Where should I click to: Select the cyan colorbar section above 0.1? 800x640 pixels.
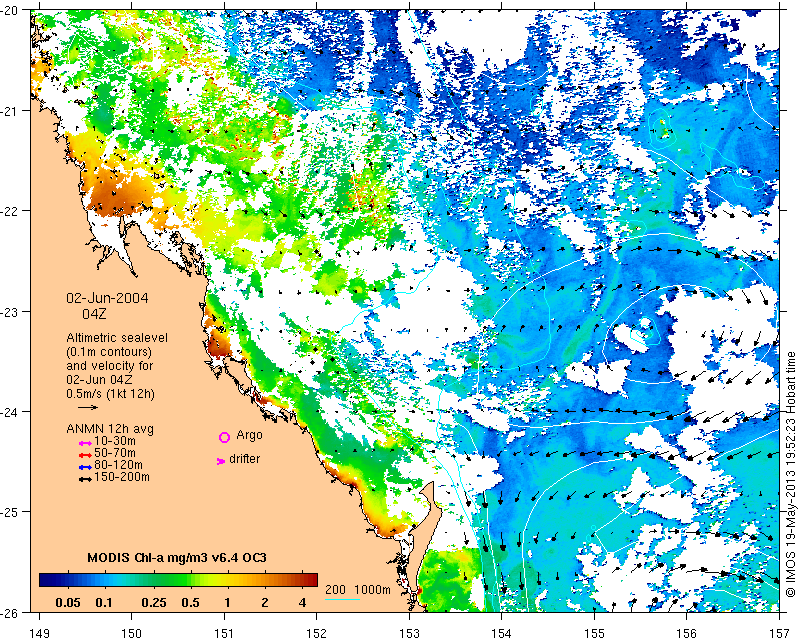(x=104, y=580)
